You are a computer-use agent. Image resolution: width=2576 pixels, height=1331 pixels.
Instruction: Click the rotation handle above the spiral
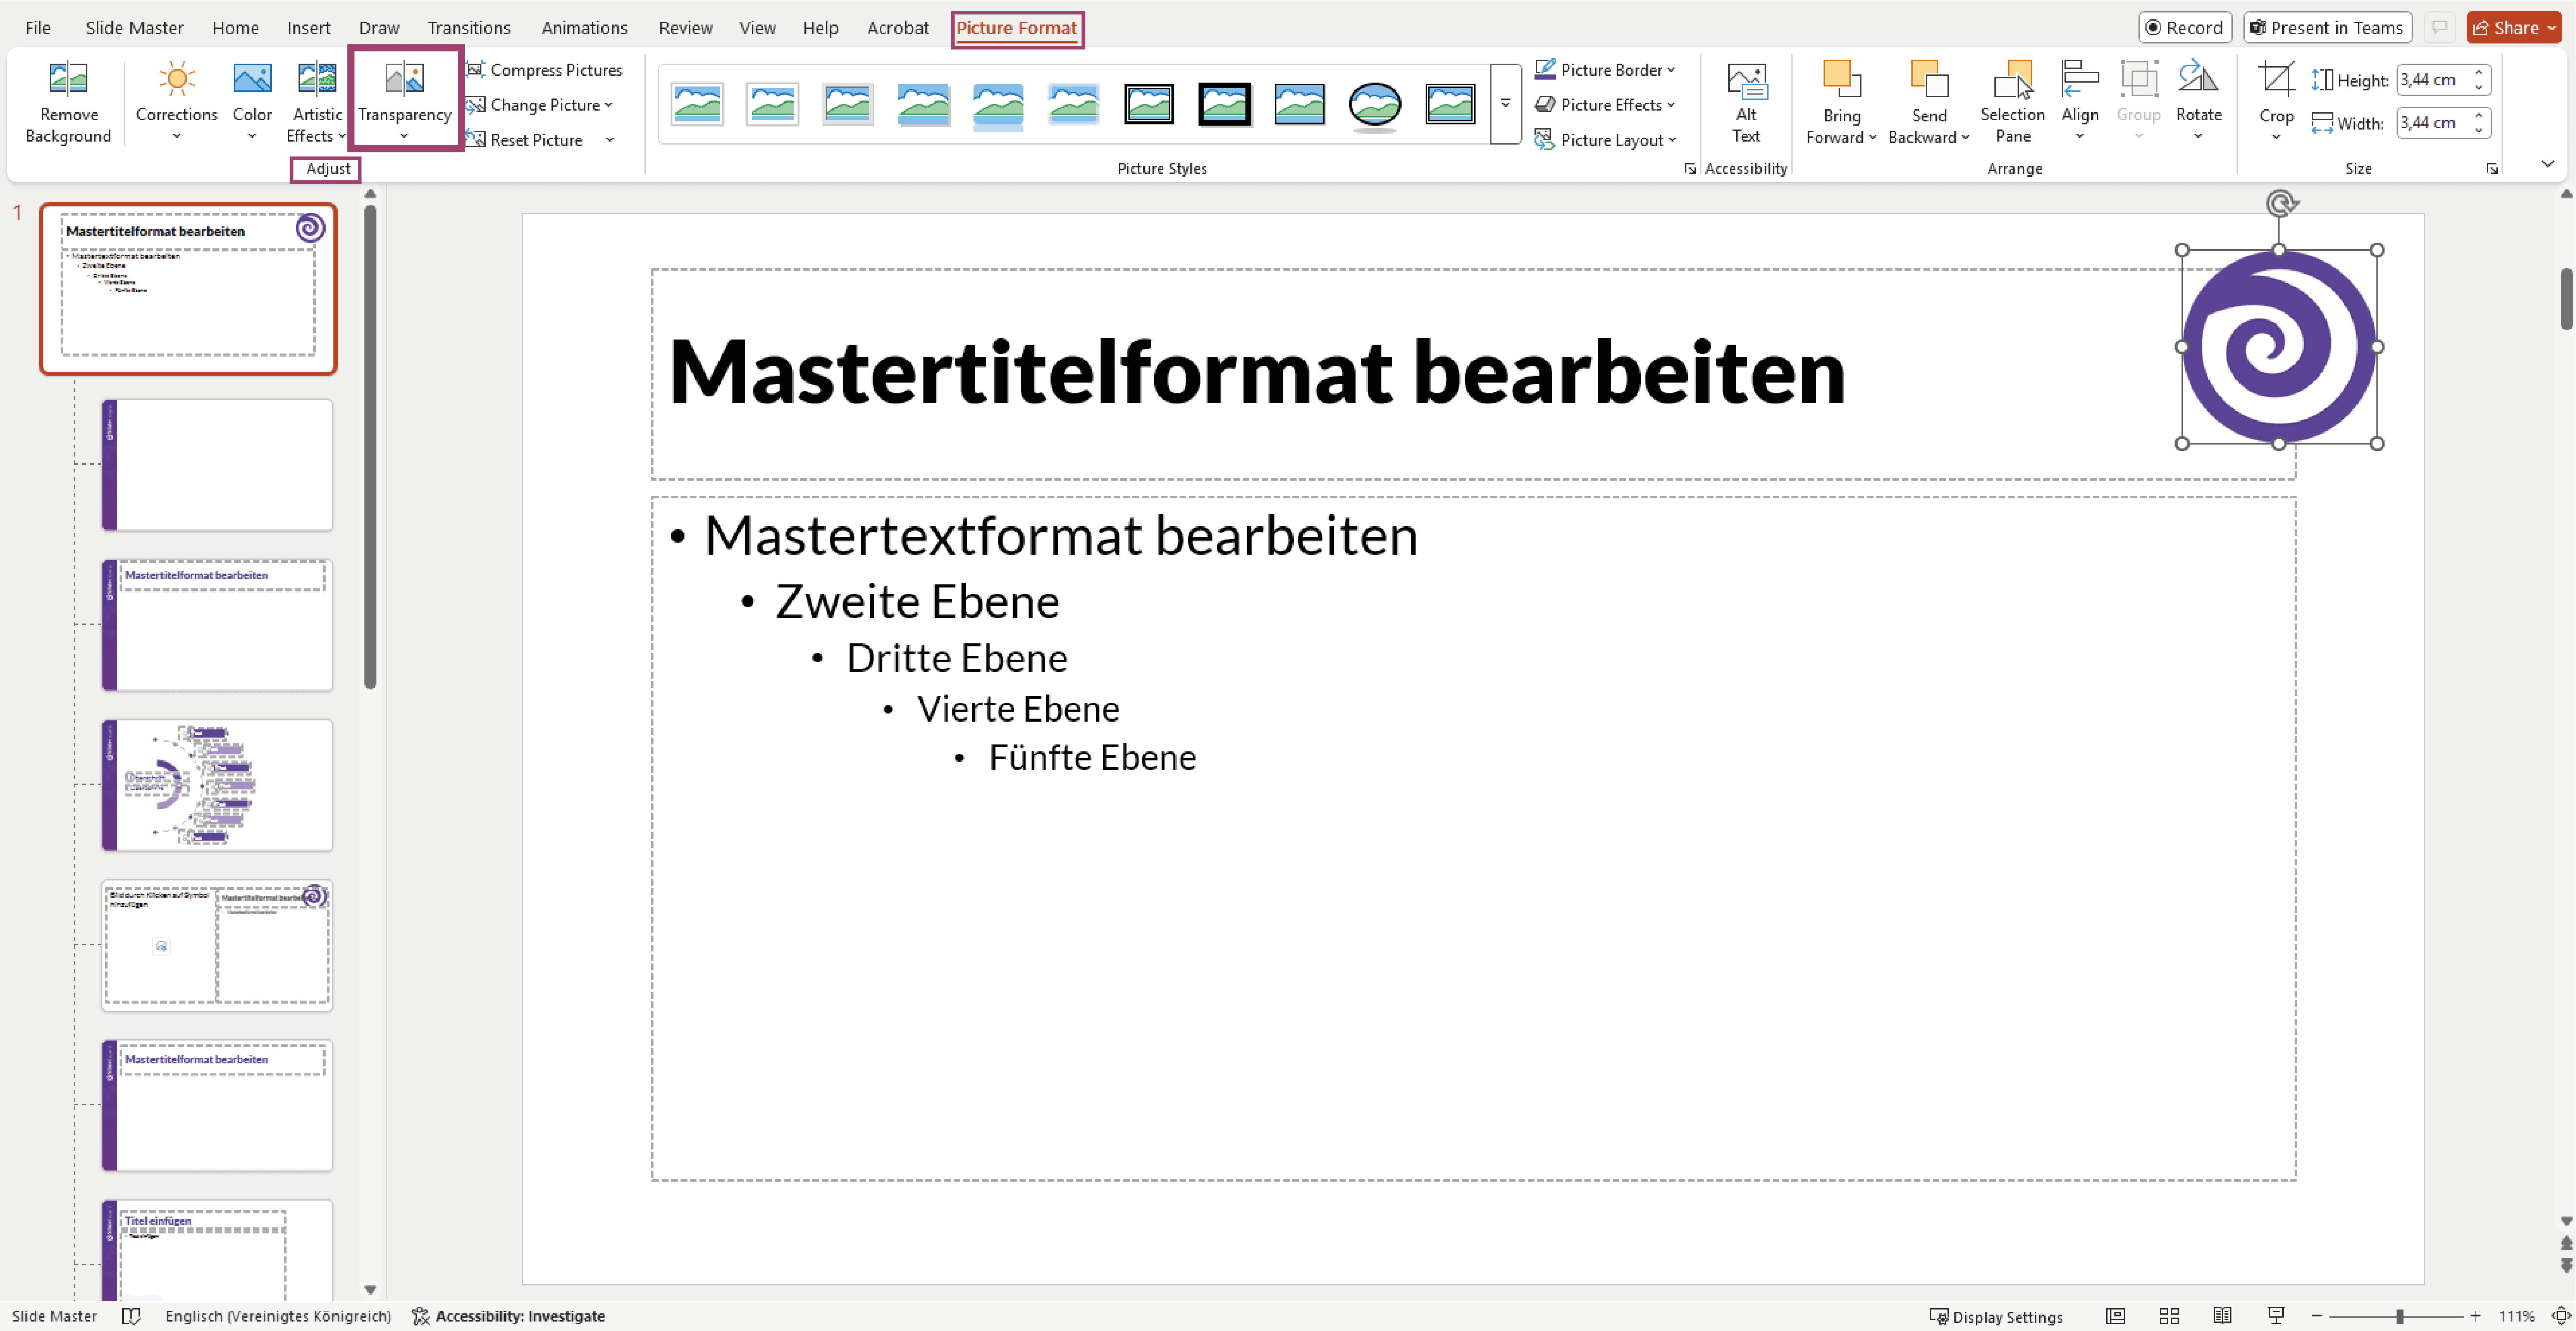pyautogui.click(x=2280, y=204)
